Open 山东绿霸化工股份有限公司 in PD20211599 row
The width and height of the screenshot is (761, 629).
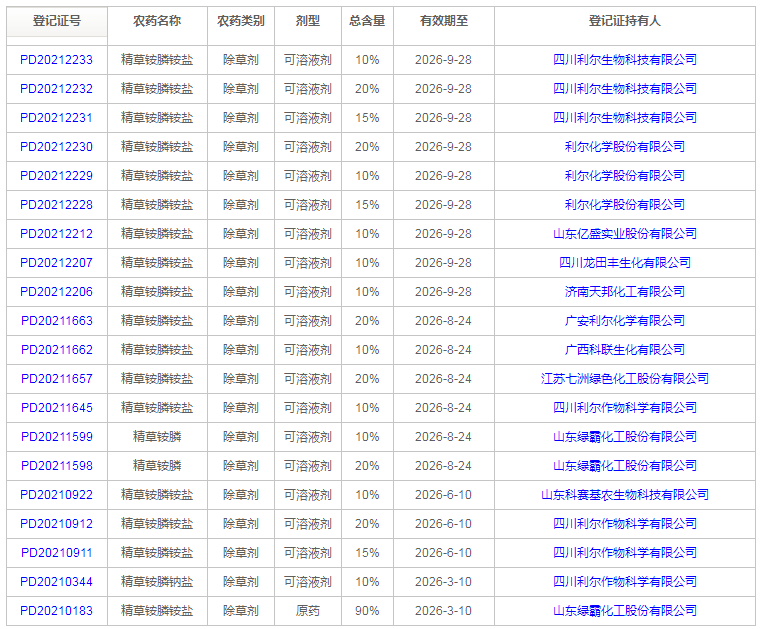click(x=625, y=437)
